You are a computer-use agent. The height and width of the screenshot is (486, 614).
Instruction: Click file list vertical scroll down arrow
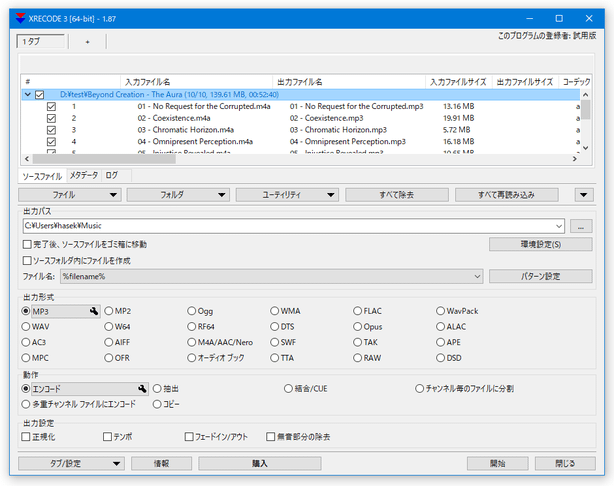[x=585, y=148]
